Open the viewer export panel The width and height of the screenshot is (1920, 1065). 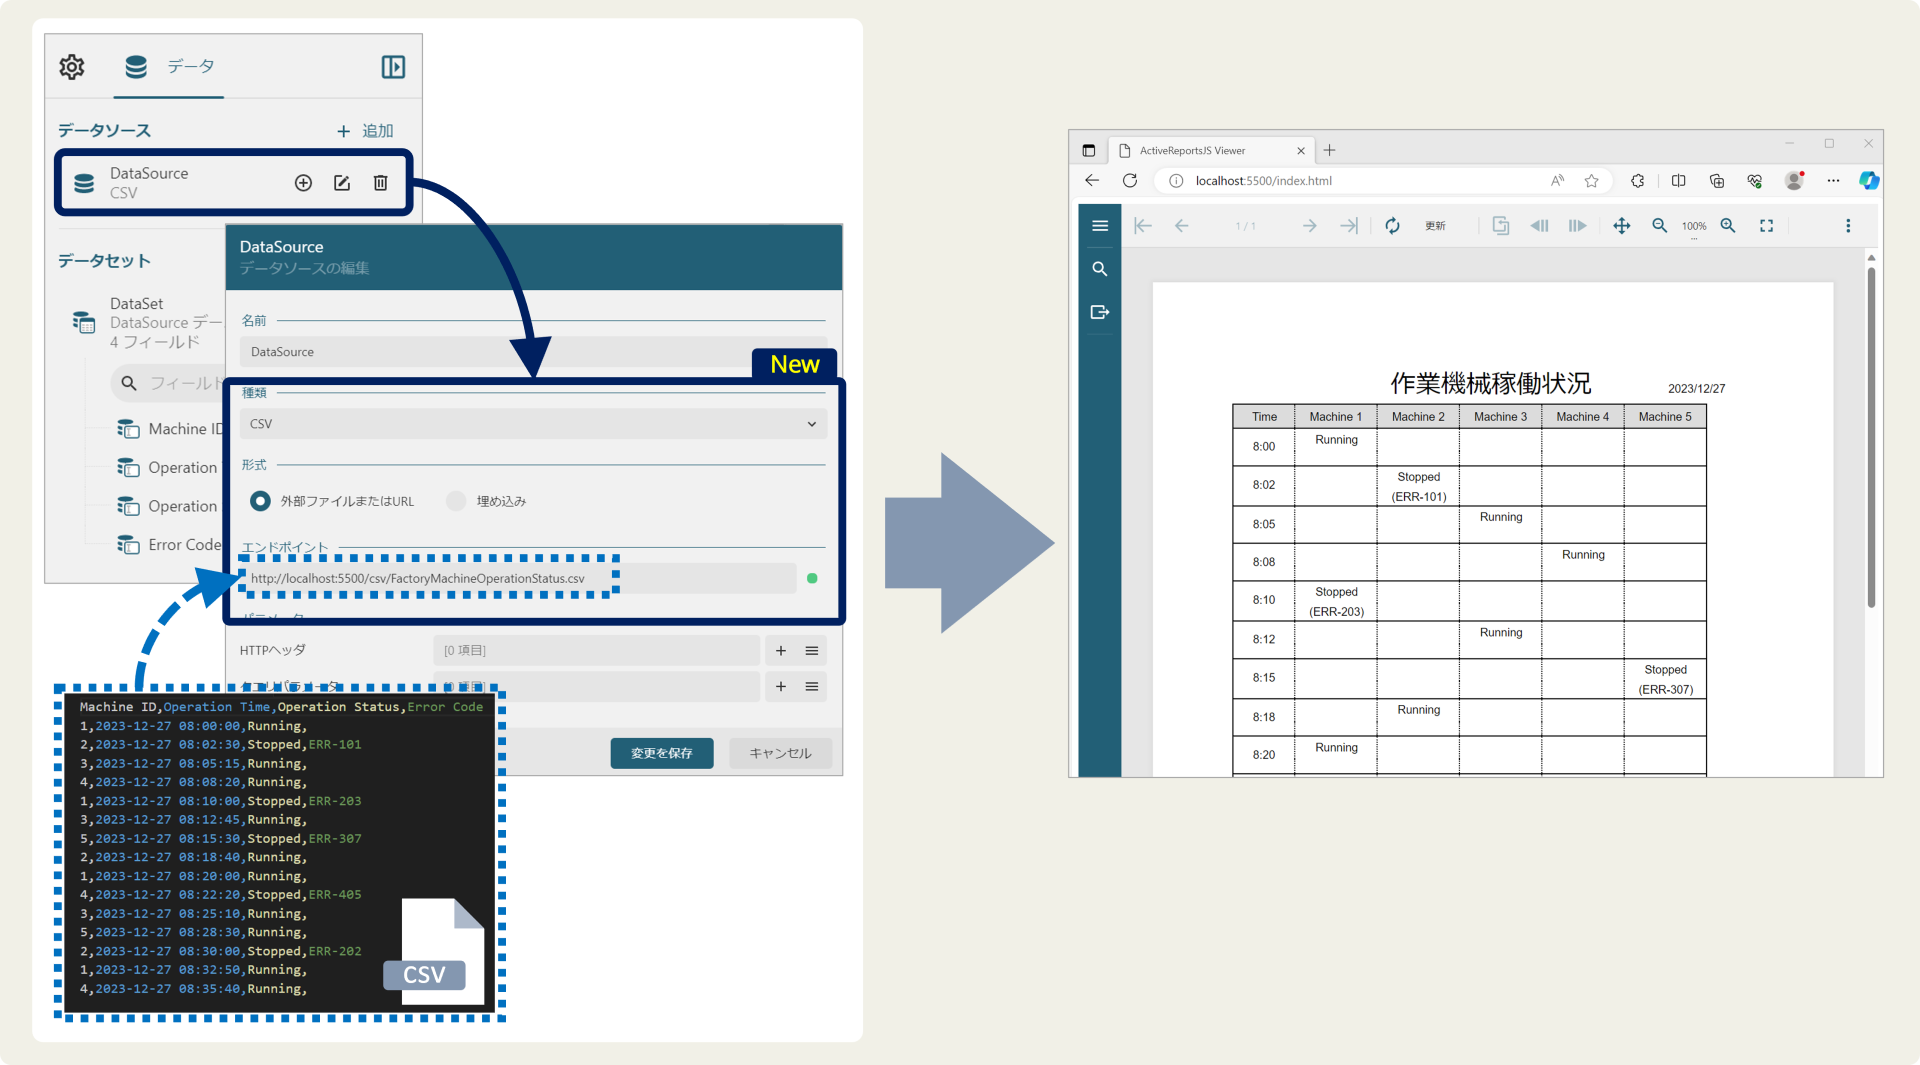(x=1100, y=312)
